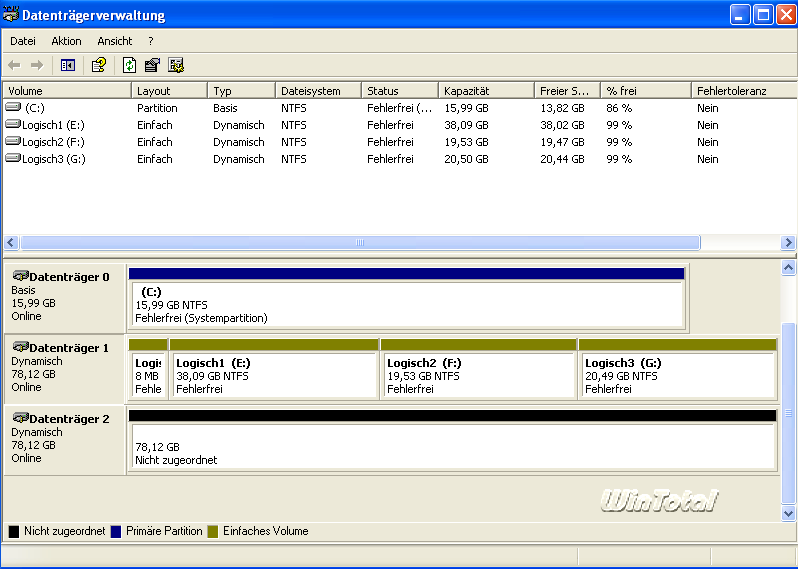Click the Help toolbar icon with question mark

pos(98,65)
